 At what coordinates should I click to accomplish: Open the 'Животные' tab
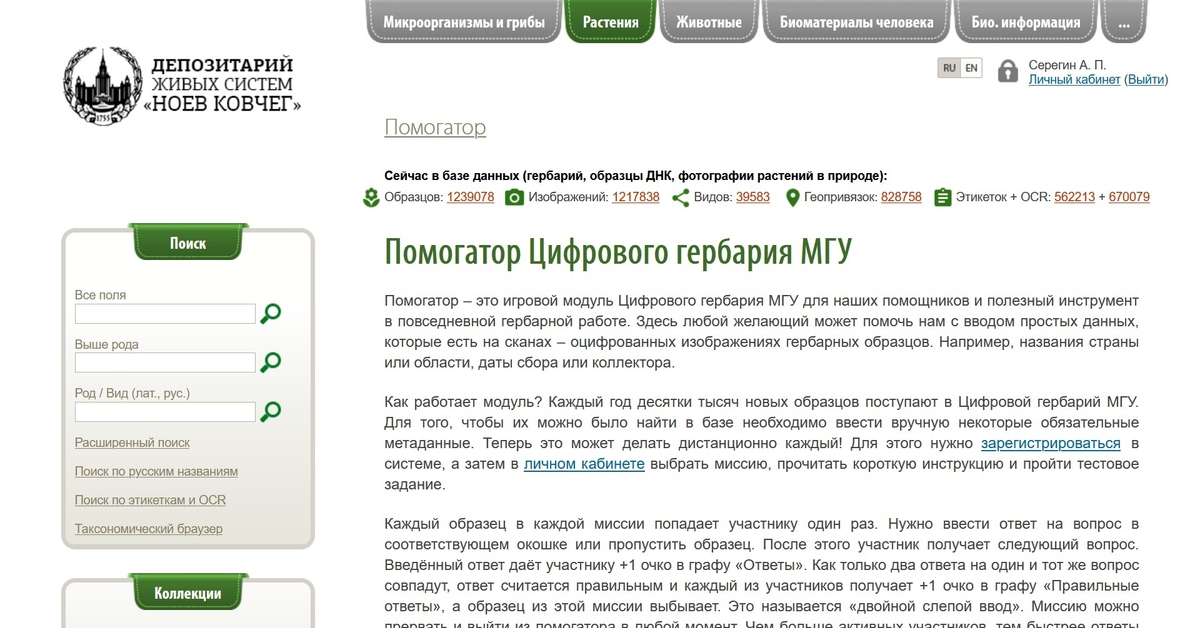coord(708,21)
